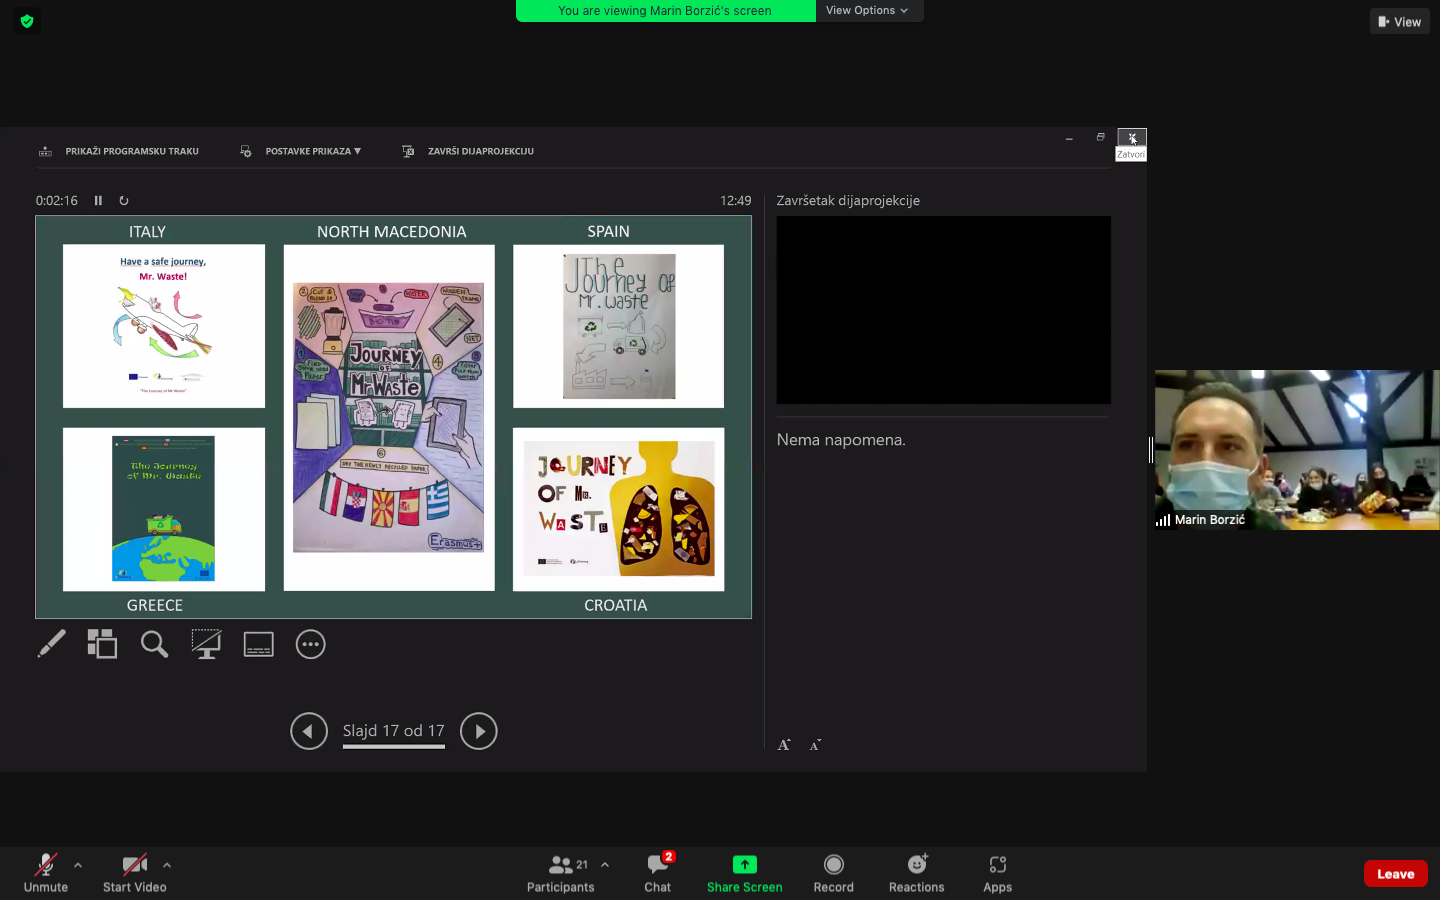
Task: Open the Participants panel
Action: point(560,872)
